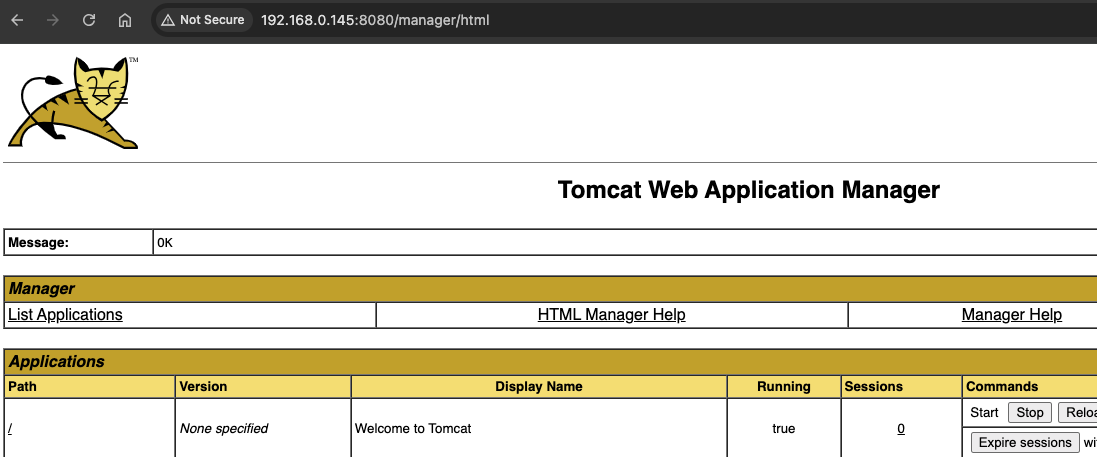Select the "true" running status cell
This screenshot has width=1097, height=457.
(784, 428)
